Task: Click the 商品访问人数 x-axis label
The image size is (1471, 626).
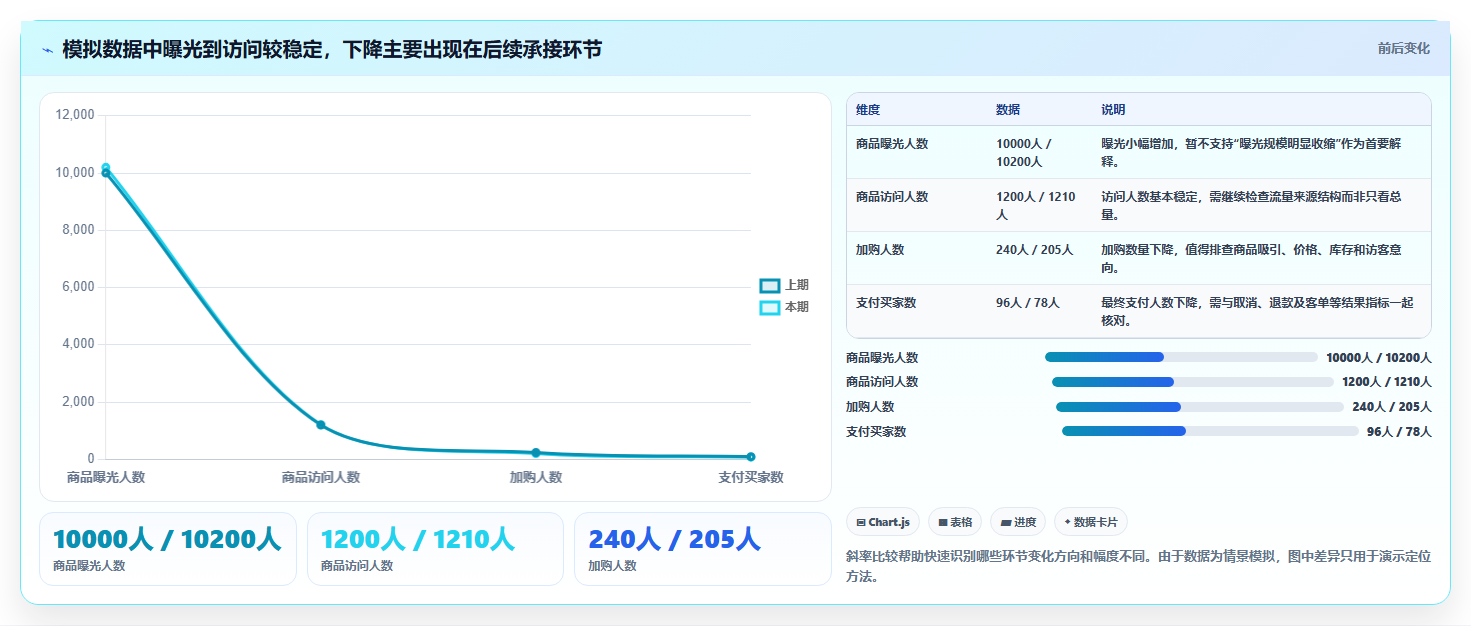Action: coord(321,478)
